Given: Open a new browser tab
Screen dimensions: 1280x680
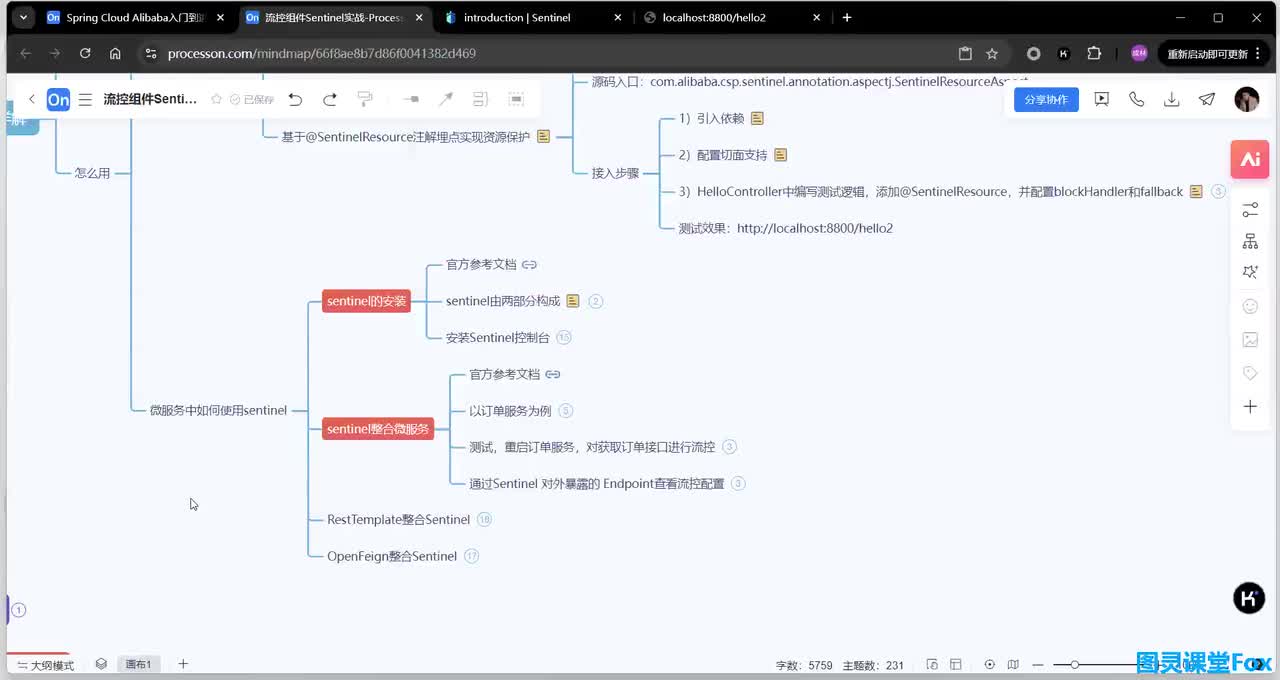Looking at the screenshot, I should 847,17.
